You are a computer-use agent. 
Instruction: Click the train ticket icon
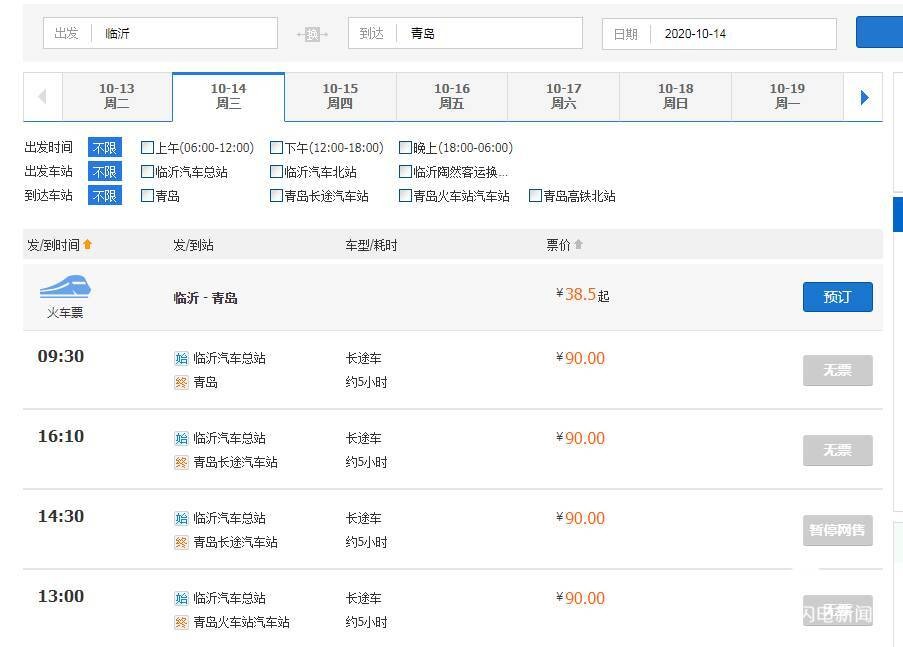pos(65,288)
